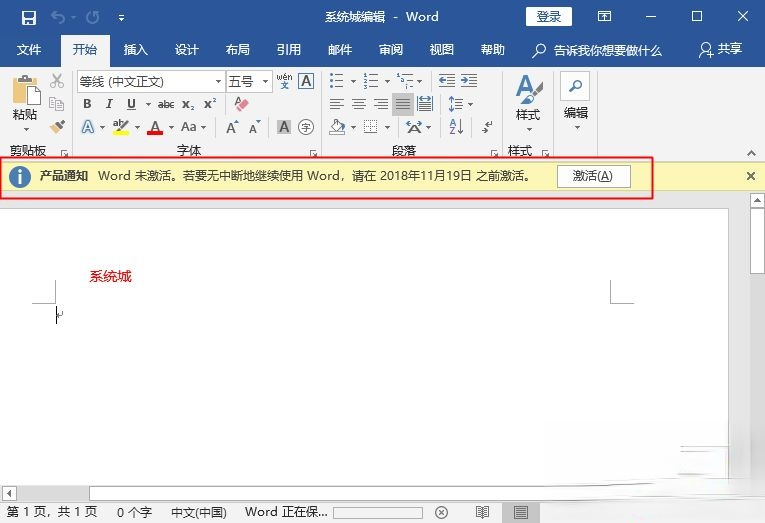Open the Aa change case menu

coord(193,127)
